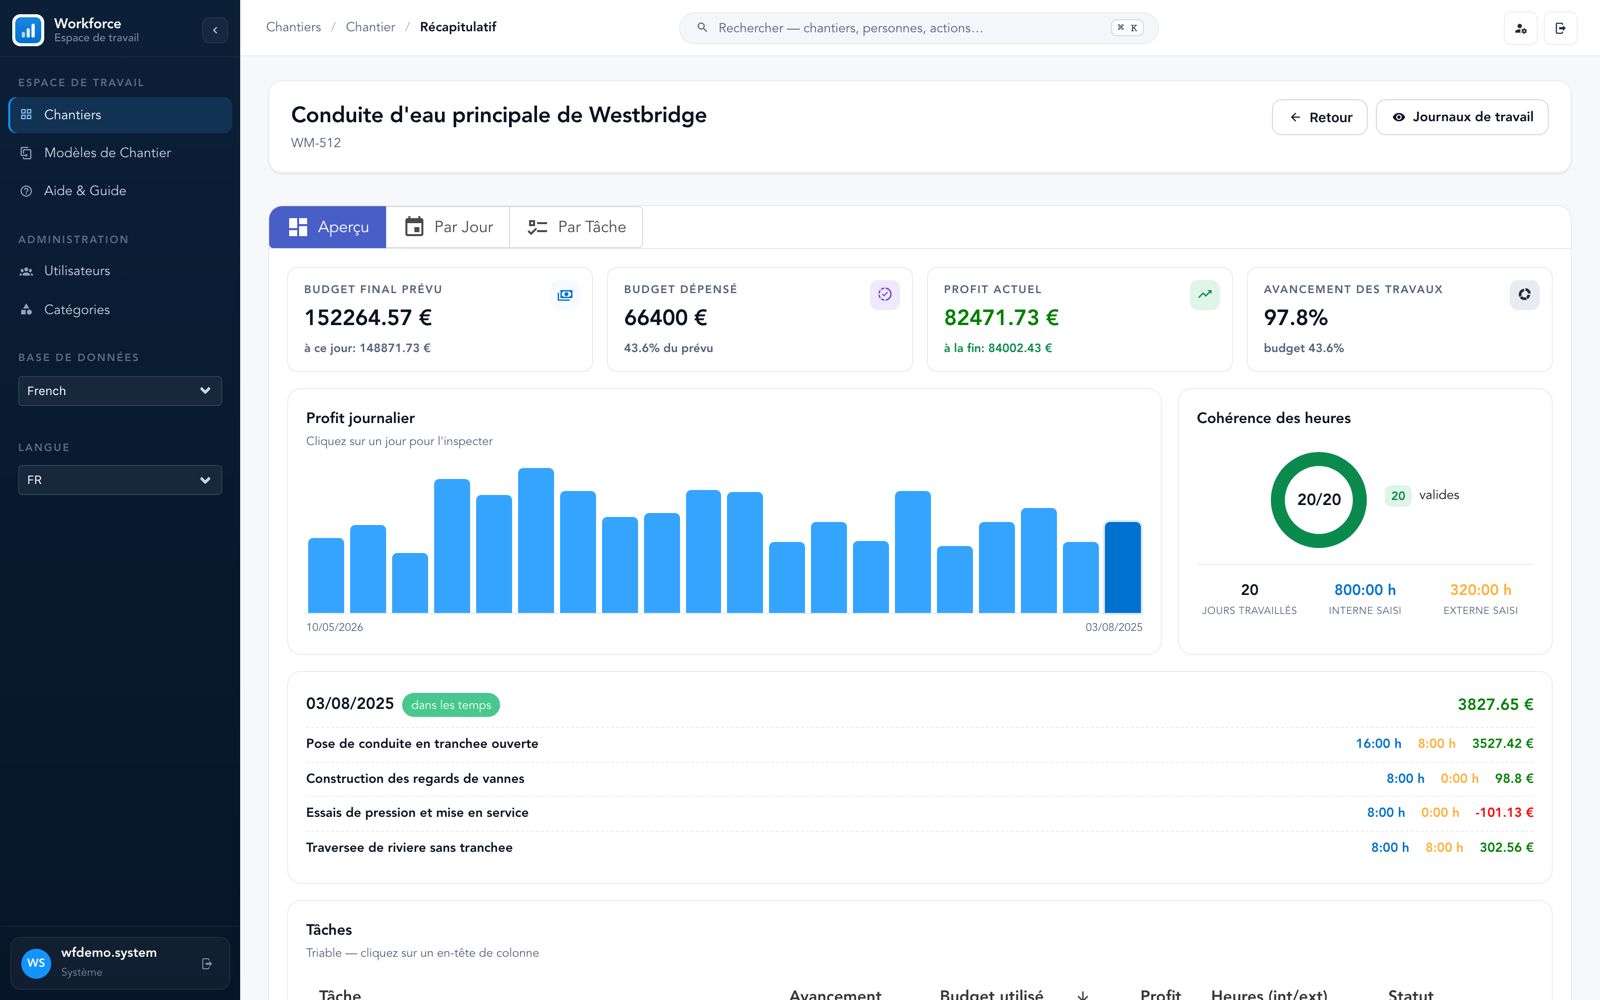1600x1000 pixels.
Task: Click row 'Pose de conduite en tranchee ouverte'
Action: [x=920, y=744]
